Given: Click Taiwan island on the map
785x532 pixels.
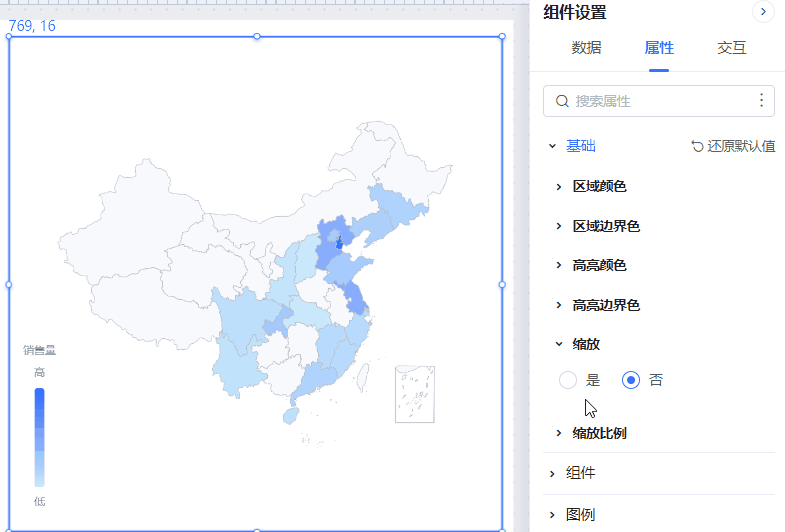Looking at the screenshot, I should [x=363, y=377].
